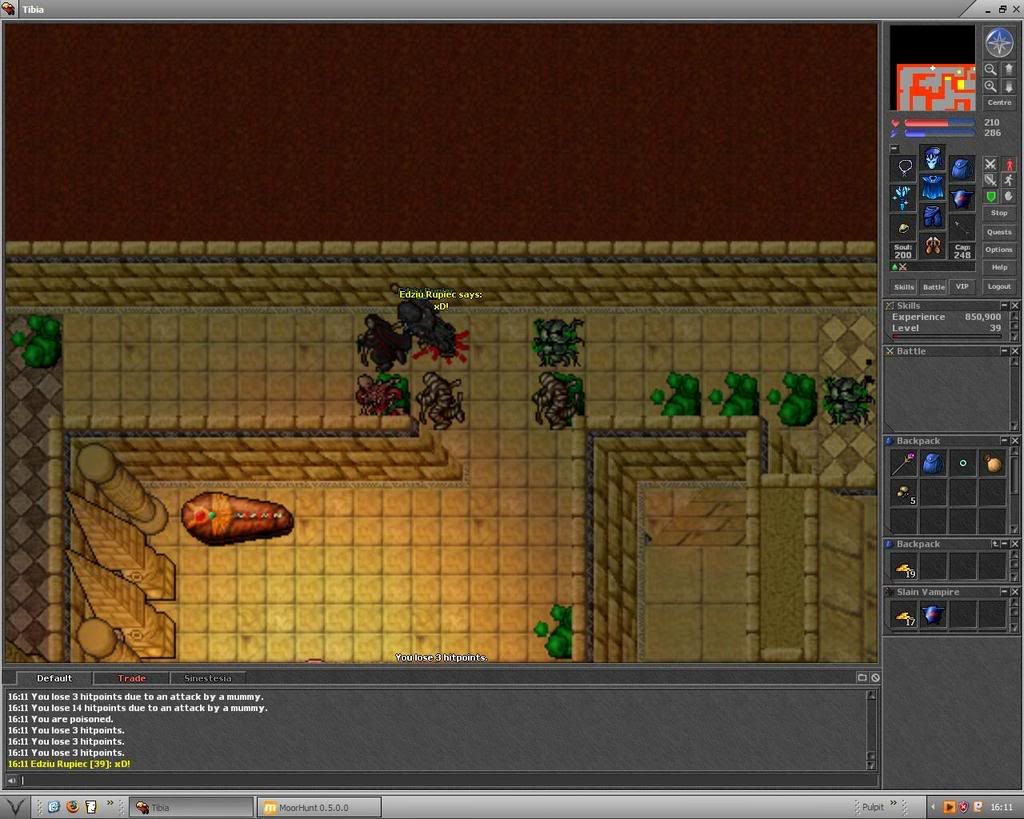Zoom in the minimap
This screenshot has height=819, width=1024.
coord(991,86)
